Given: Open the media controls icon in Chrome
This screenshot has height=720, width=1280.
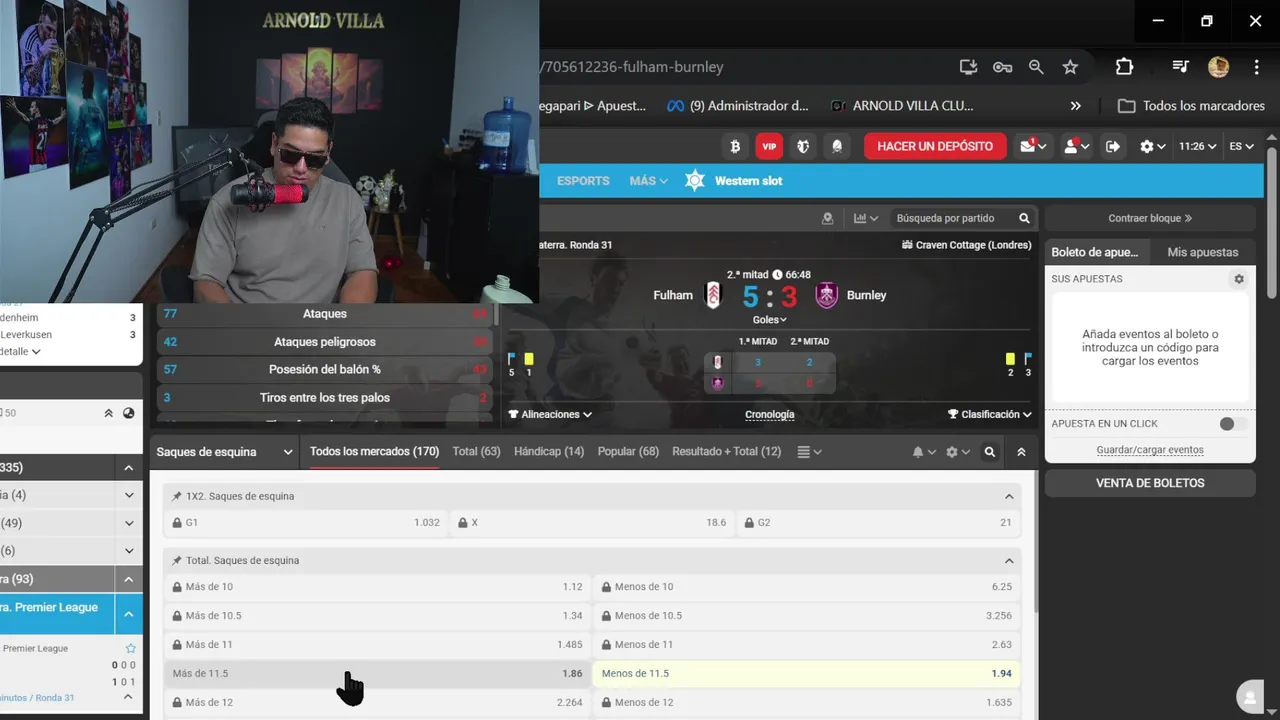Looking at the screenshot, I should (x=1180, y=67).
